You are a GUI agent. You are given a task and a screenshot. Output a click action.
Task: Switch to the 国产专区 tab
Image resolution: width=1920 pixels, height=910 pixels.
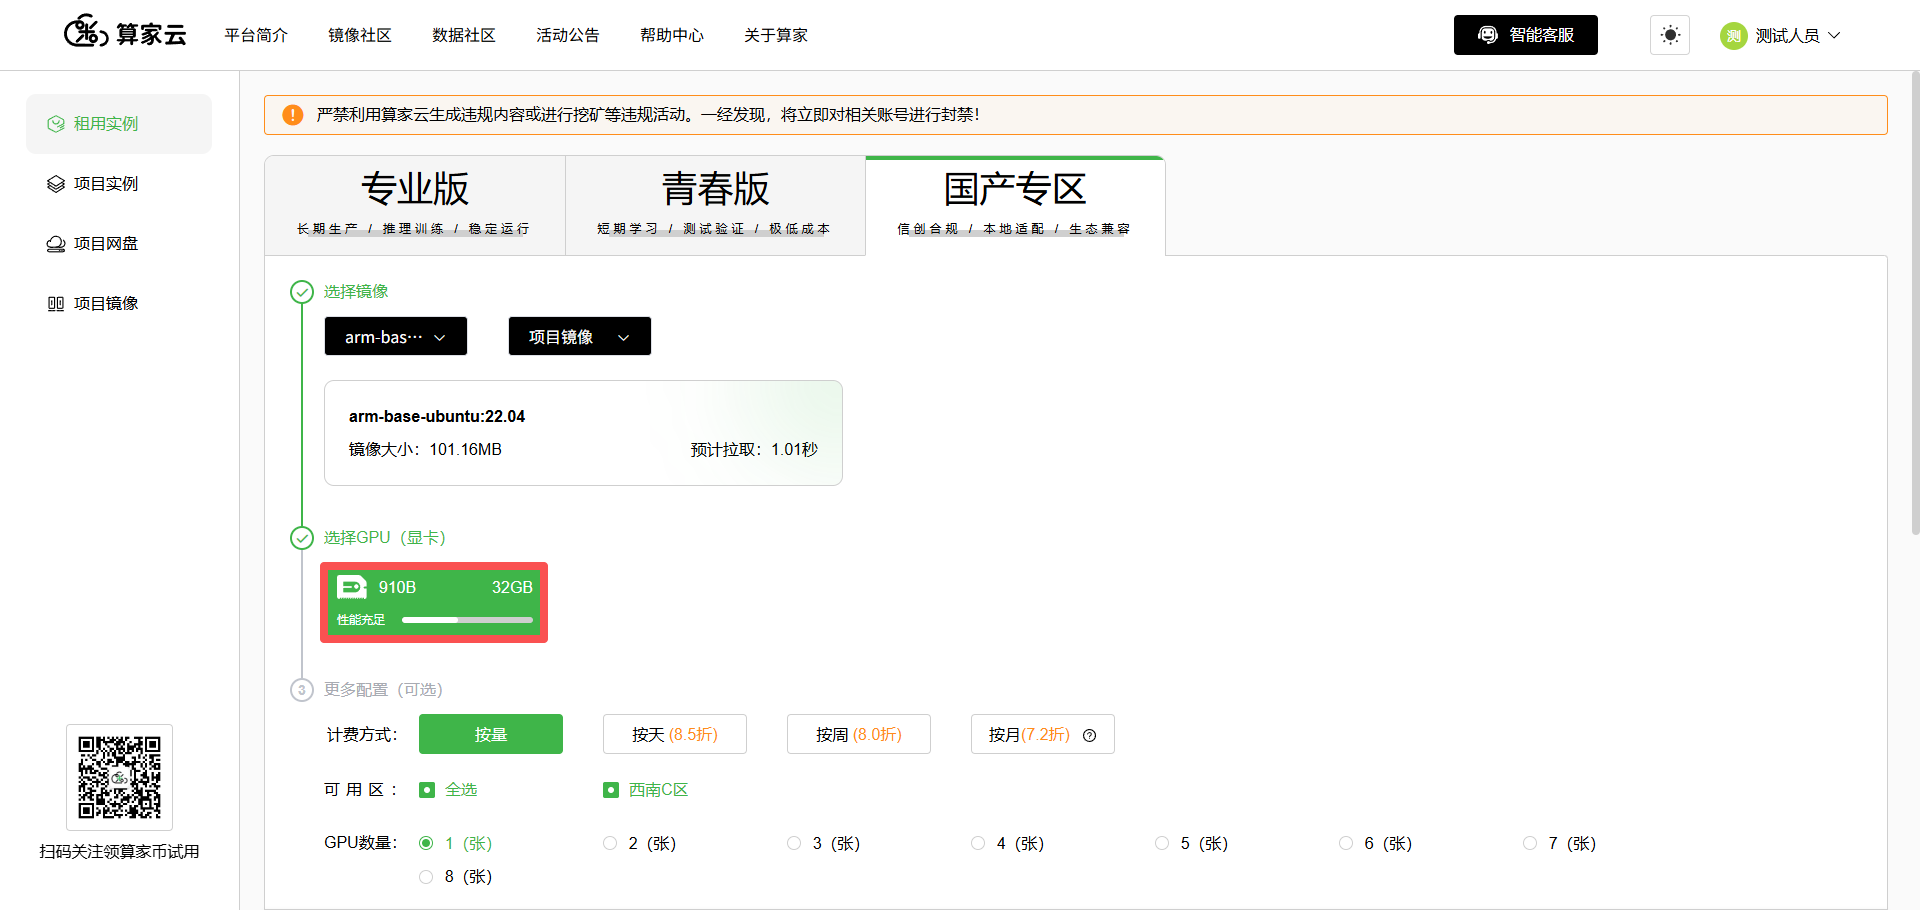[x=1016, y=205]
